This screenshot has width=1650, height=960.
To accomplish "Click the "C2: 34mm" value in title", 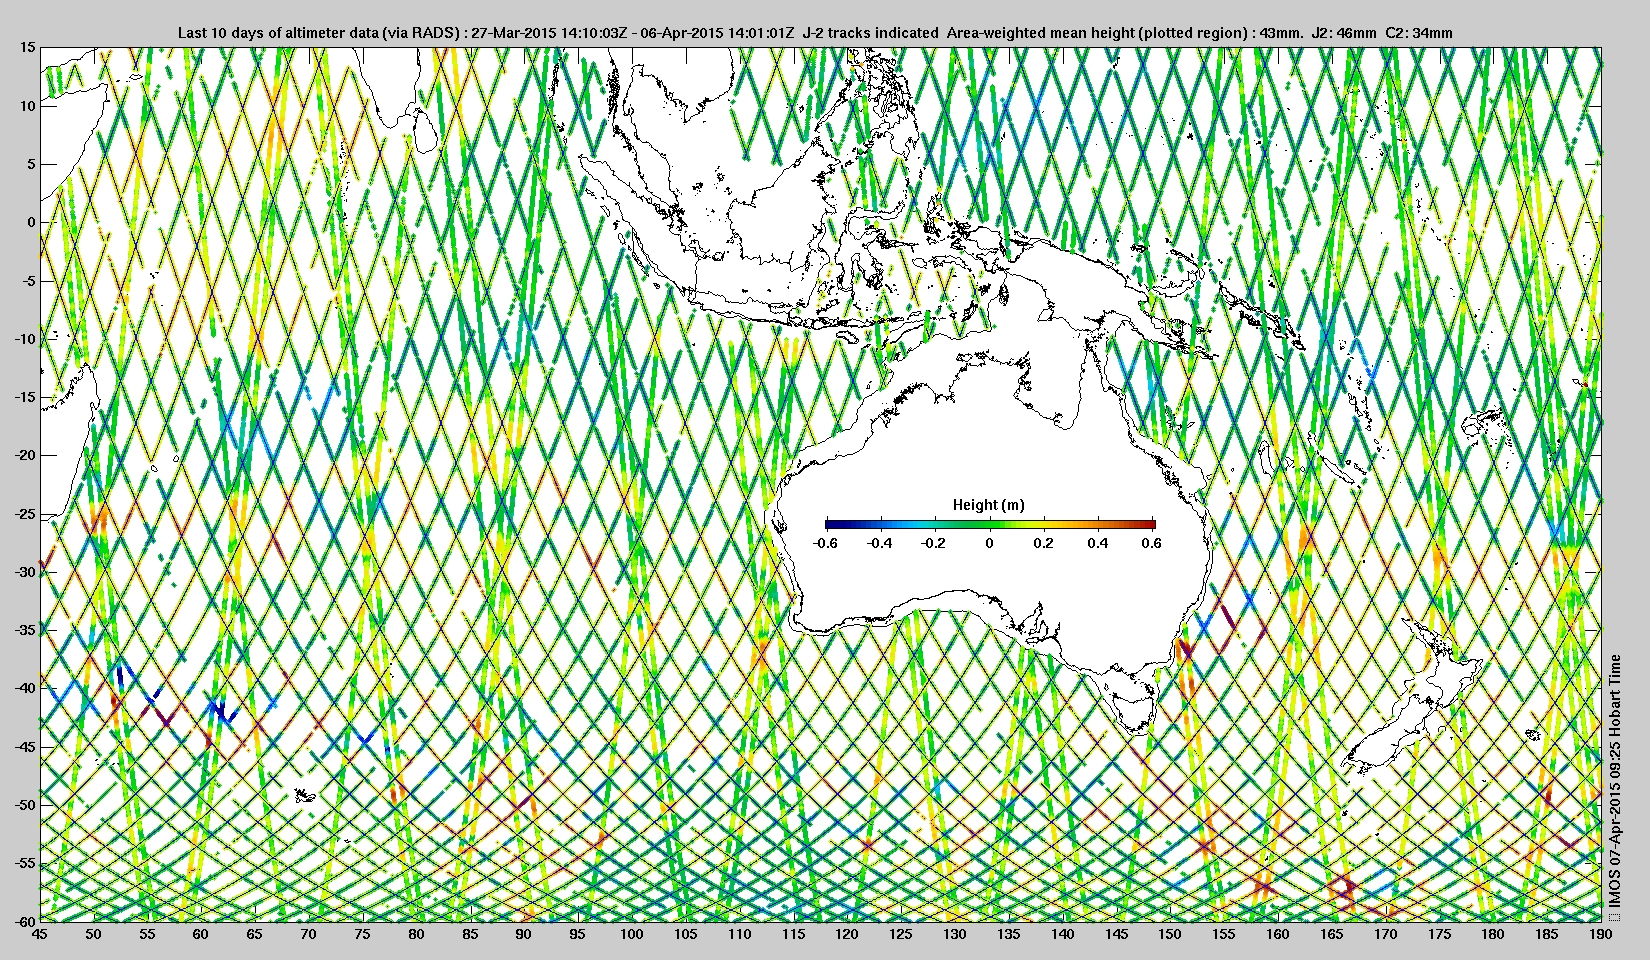I will 1419,33.
